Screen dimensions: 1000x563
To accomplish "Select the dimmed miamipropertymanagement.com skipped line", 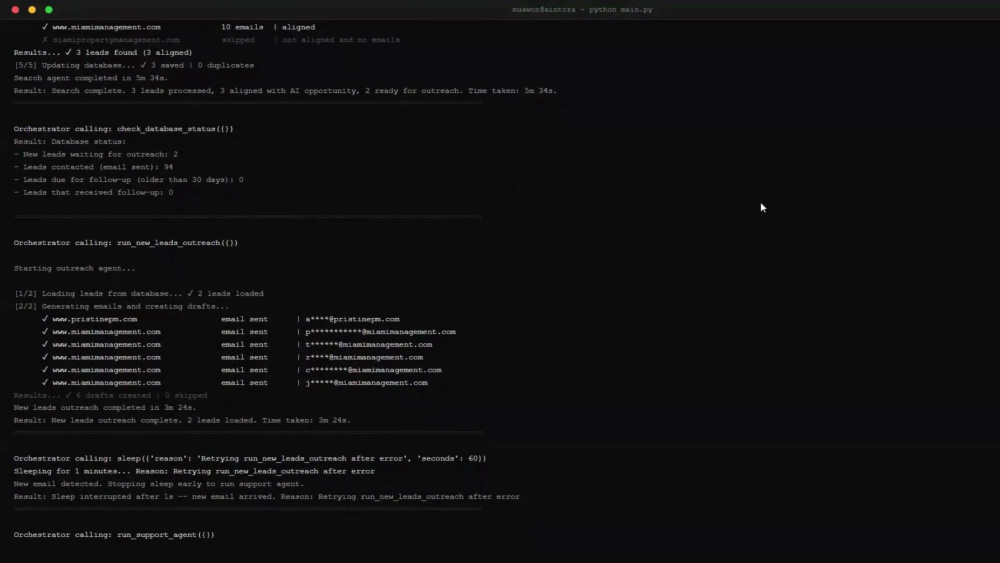I will 221,40.
